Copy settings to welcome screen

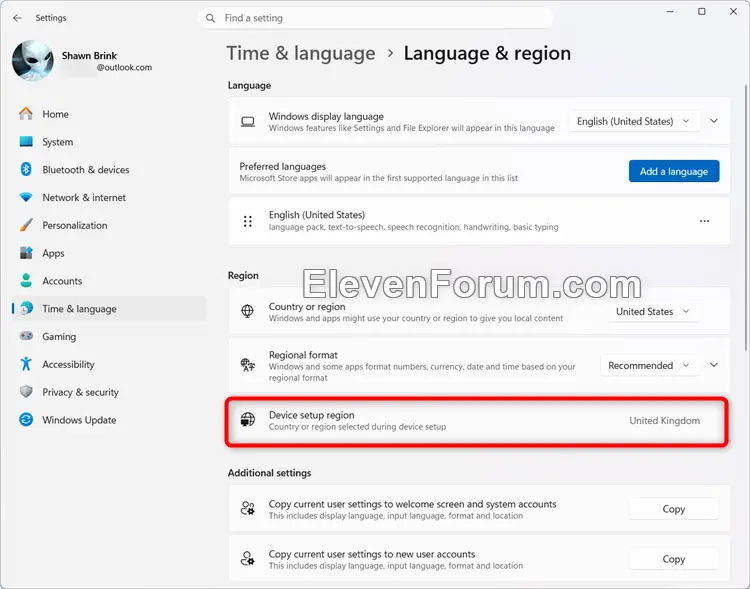pos(673,509)
